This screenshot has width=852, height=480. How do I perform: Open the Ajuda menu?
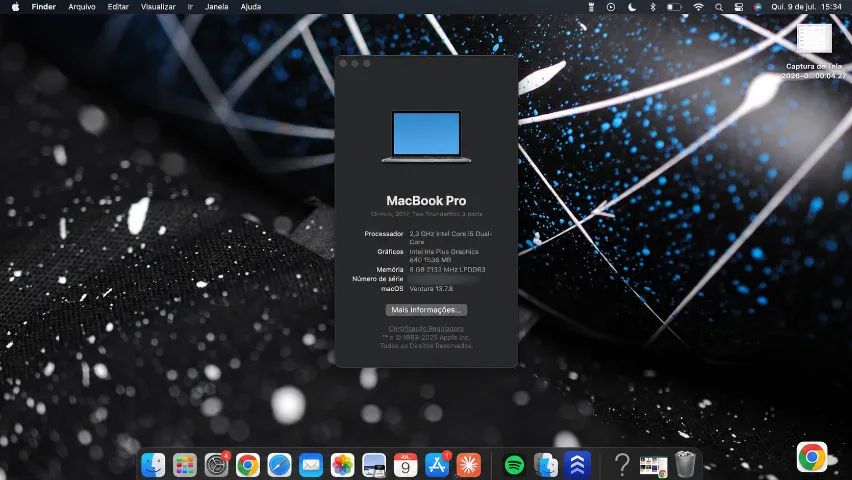coord(251,7)
